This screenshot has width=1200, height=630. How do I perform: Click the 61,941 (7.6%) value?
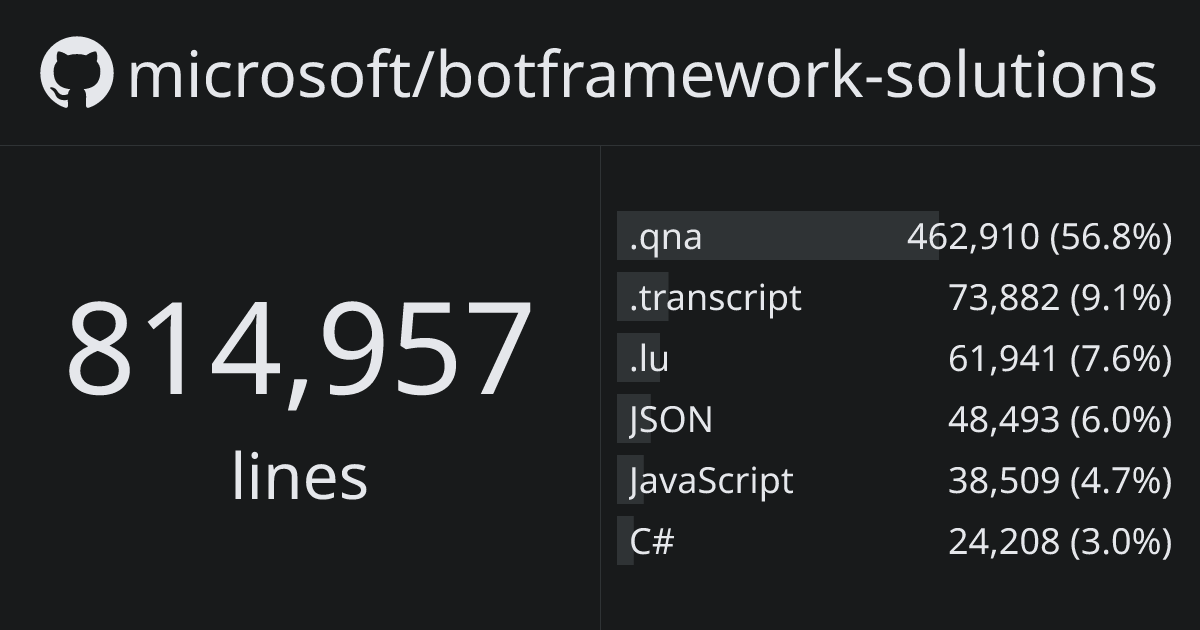pos(1060,358)
